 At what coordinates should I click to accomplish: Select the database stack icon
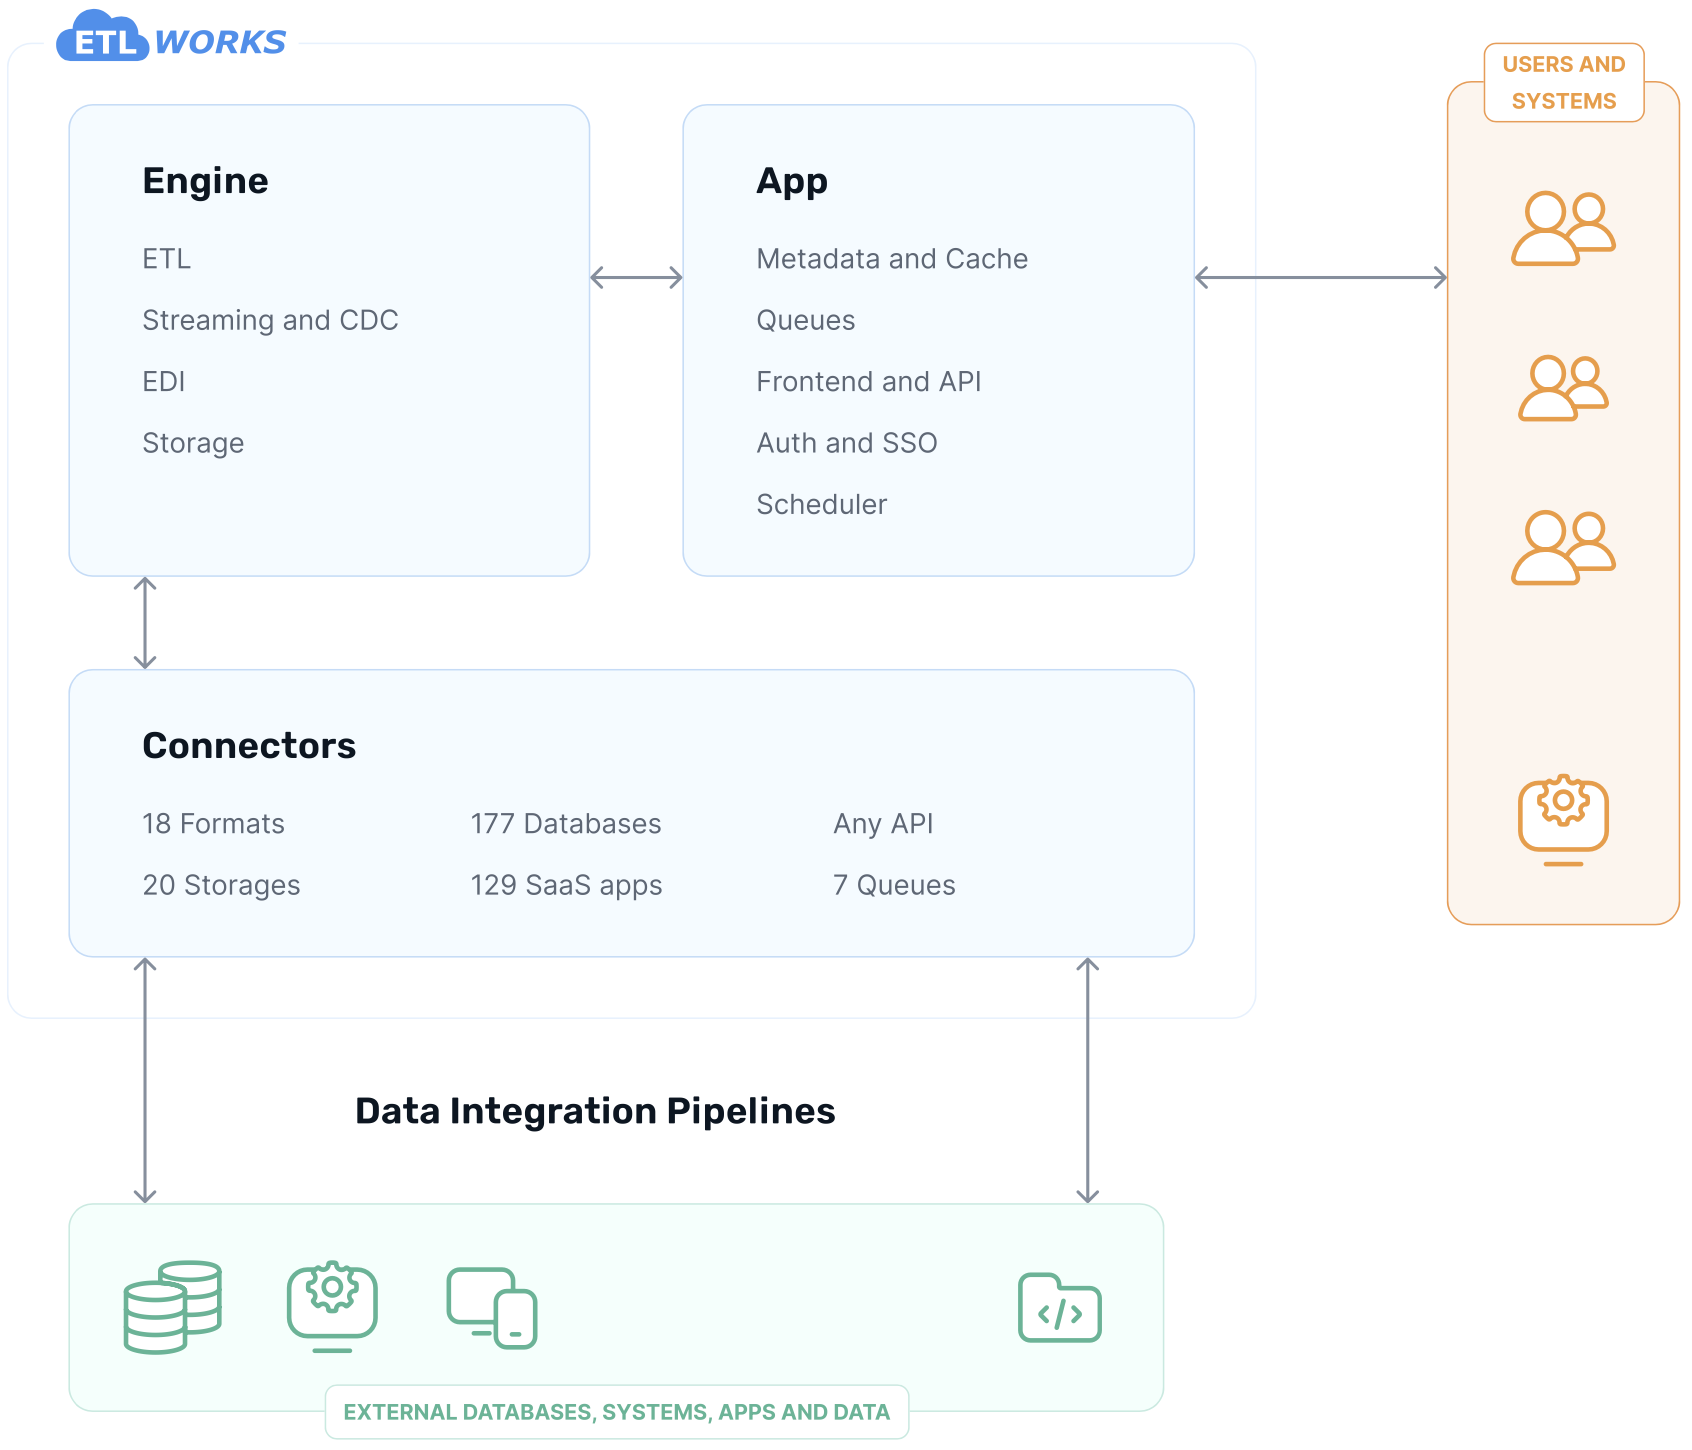(x=172, y=1305)
